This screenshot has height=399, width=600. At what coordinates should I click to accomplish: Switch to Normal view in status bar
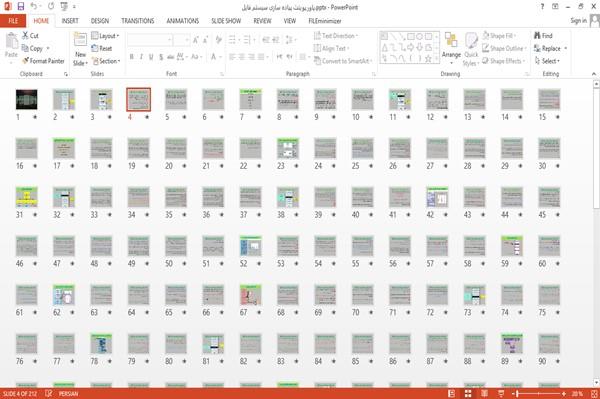[452, 394]
